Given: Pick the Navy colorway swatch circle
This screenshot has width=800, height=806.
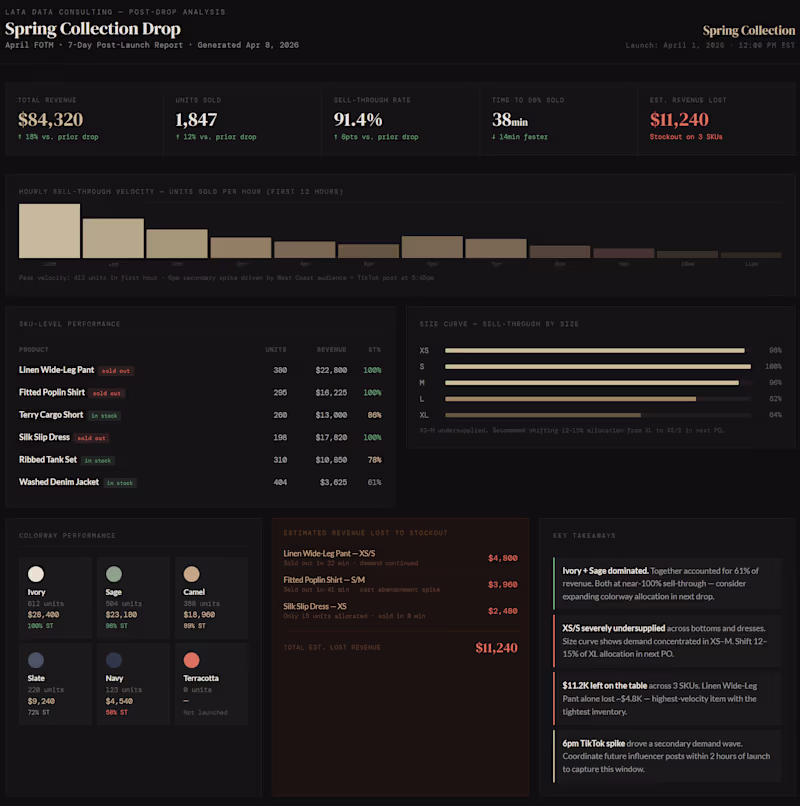Looking at the screenshot, I should pyautogui.click(x=114, y=660).
